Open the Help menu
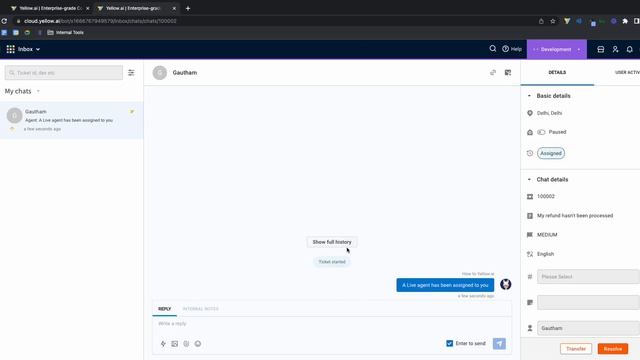 (x=512, y=49)
